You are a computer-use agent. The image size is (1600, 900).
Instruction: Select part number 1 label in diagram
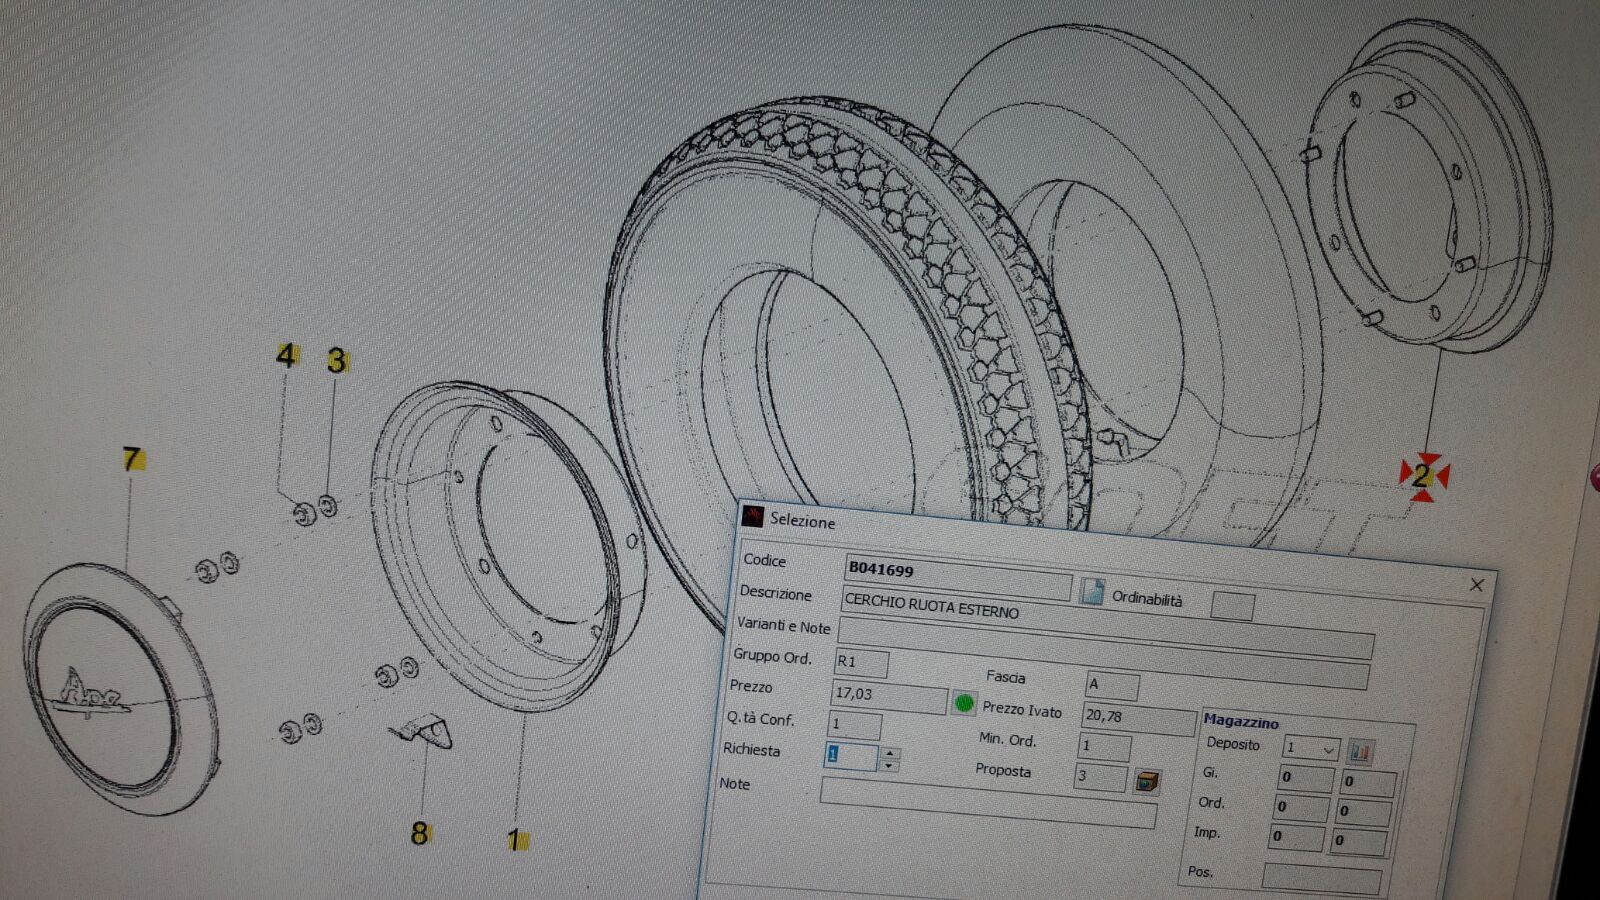[x=516, y=840]
